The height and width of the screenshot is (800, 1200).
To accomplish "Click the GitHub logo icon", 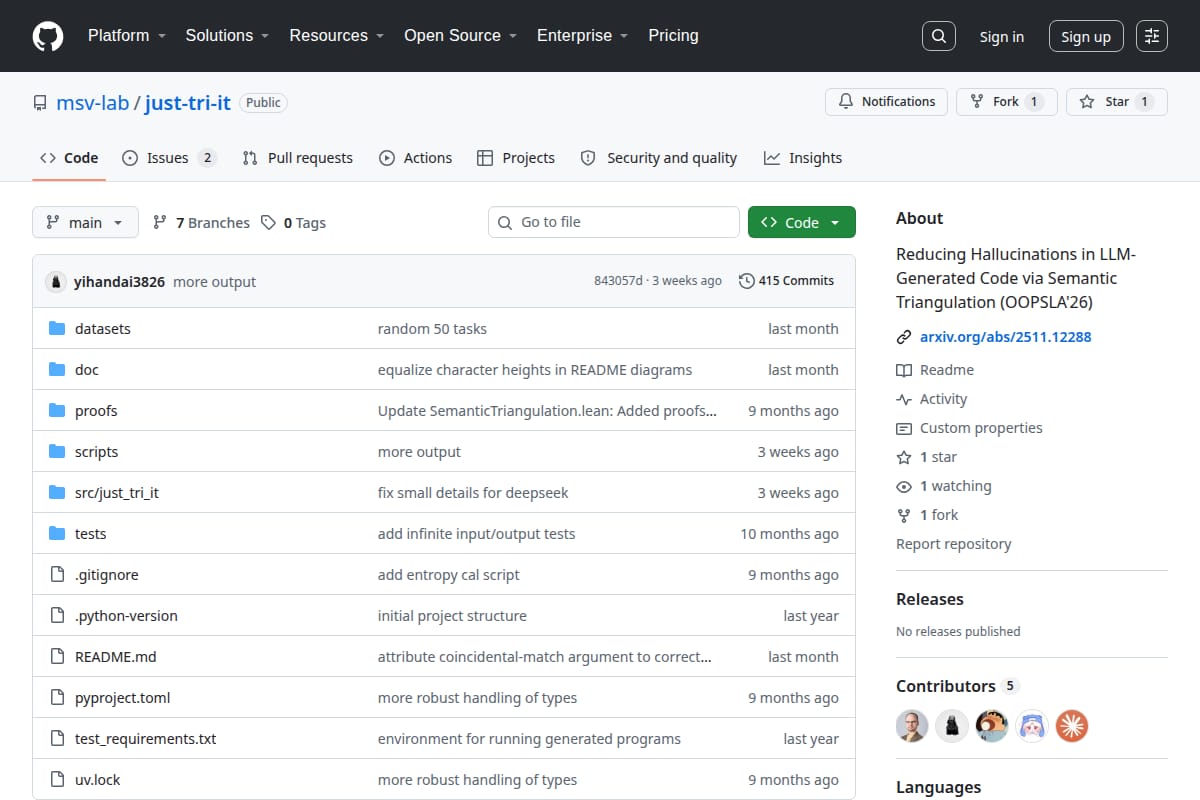I will (48, 36).
